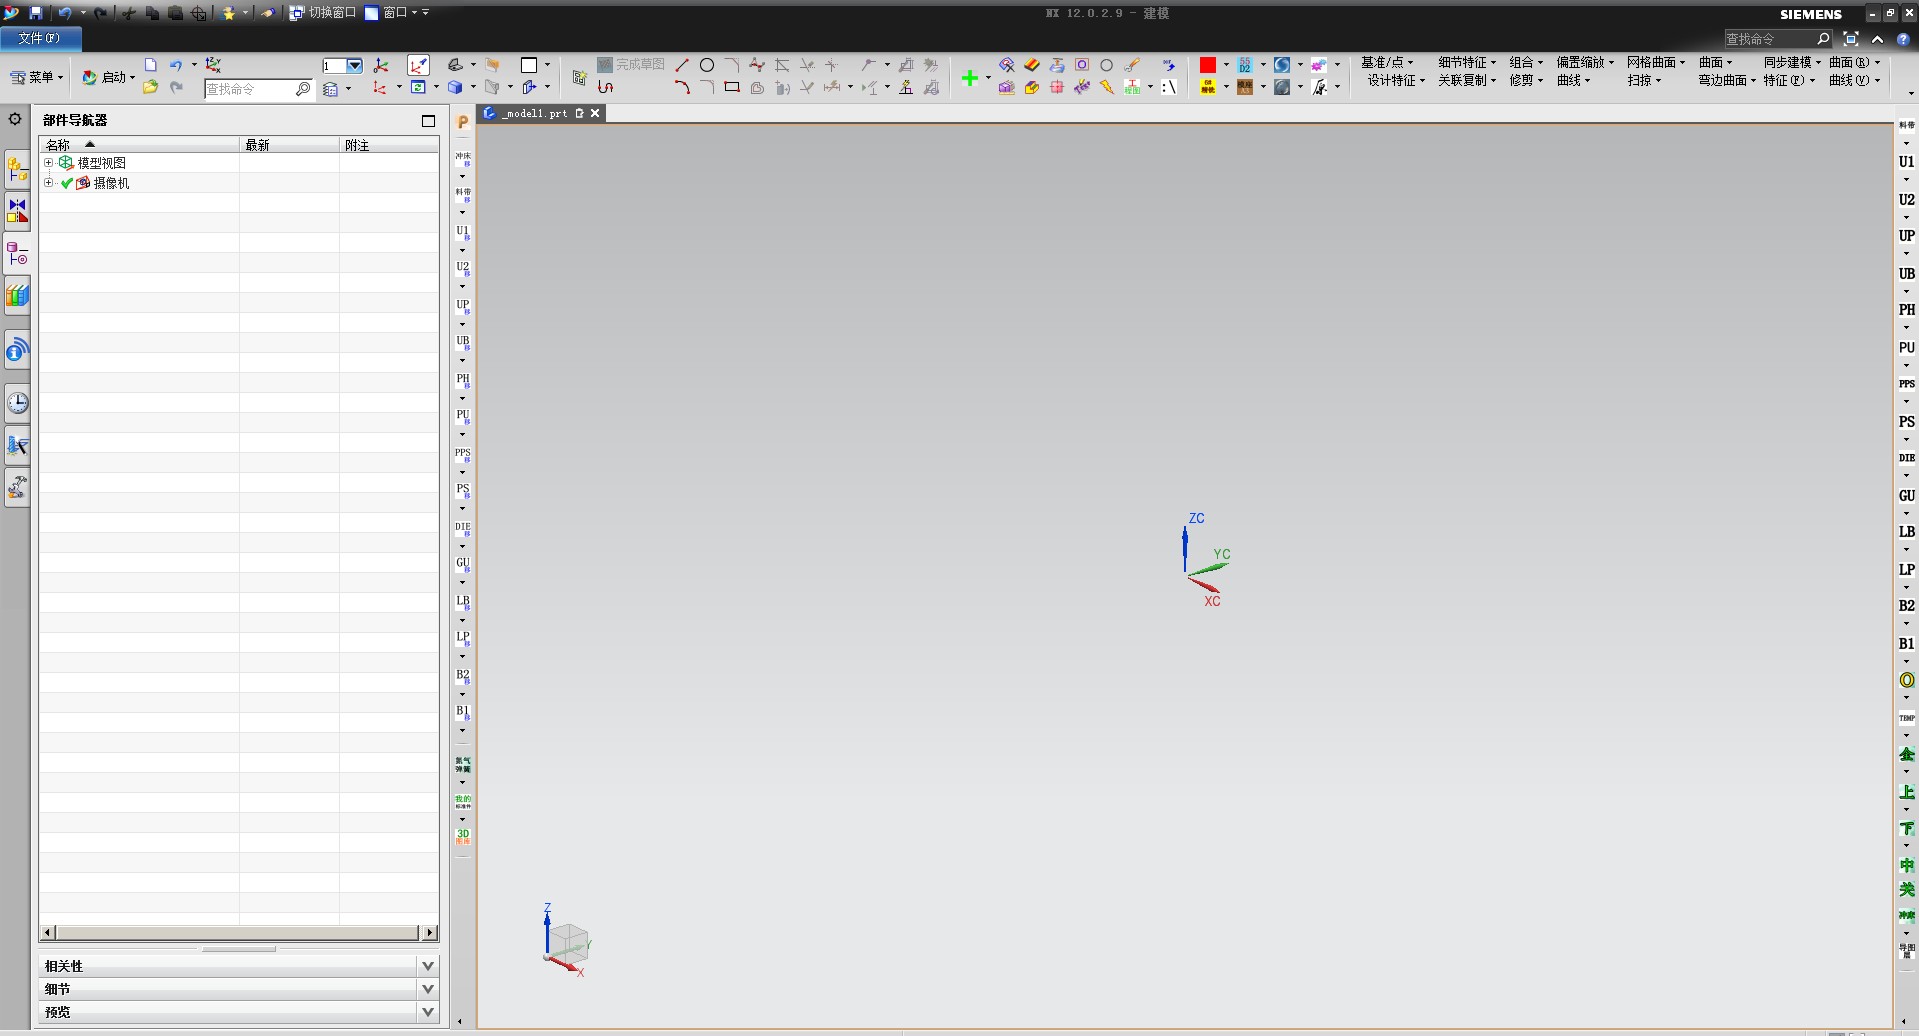The height and width of the screenshot is (1036, 1919).
Task: Open the 设计特征 dropdown menu
Action: (1396, 80)
